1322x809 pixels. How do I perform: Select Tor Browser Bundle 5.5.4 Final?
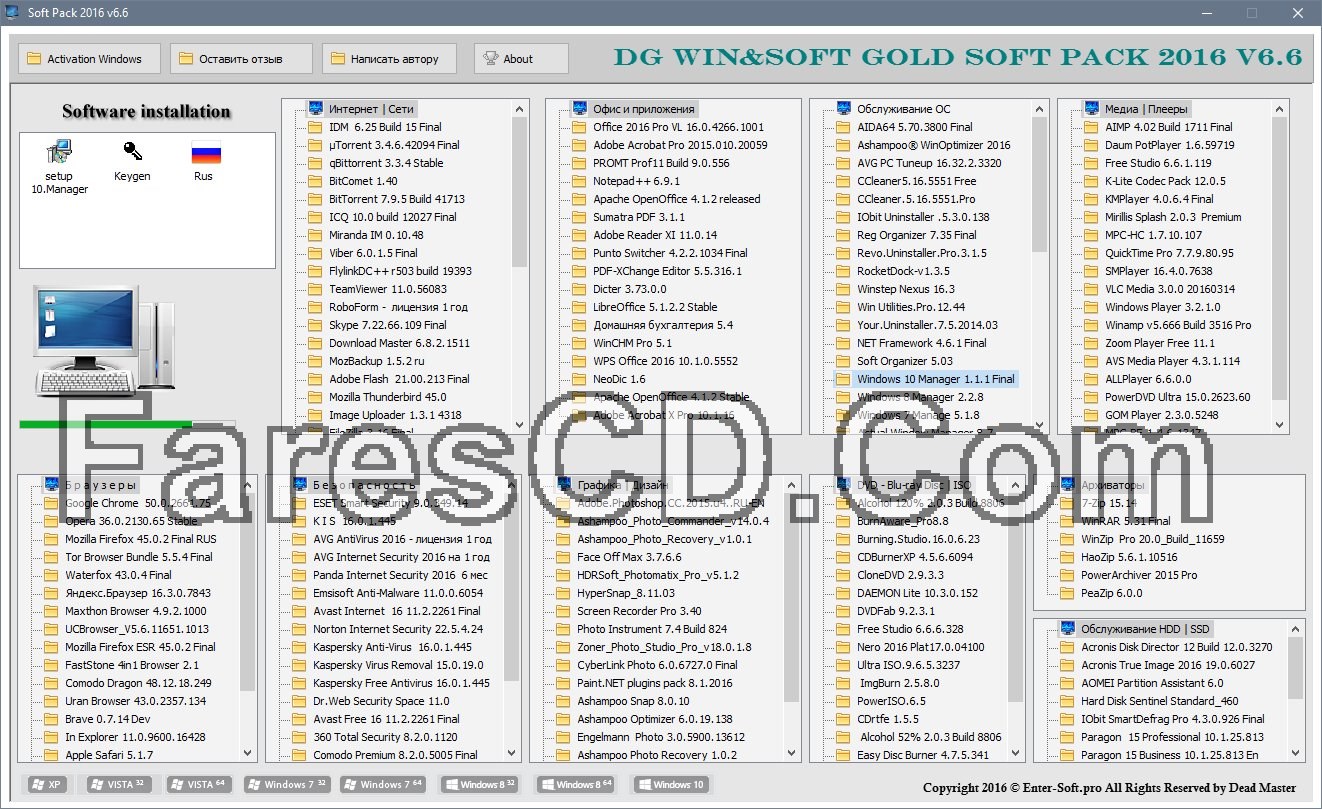pyautogui.click(x=139, y=557)
